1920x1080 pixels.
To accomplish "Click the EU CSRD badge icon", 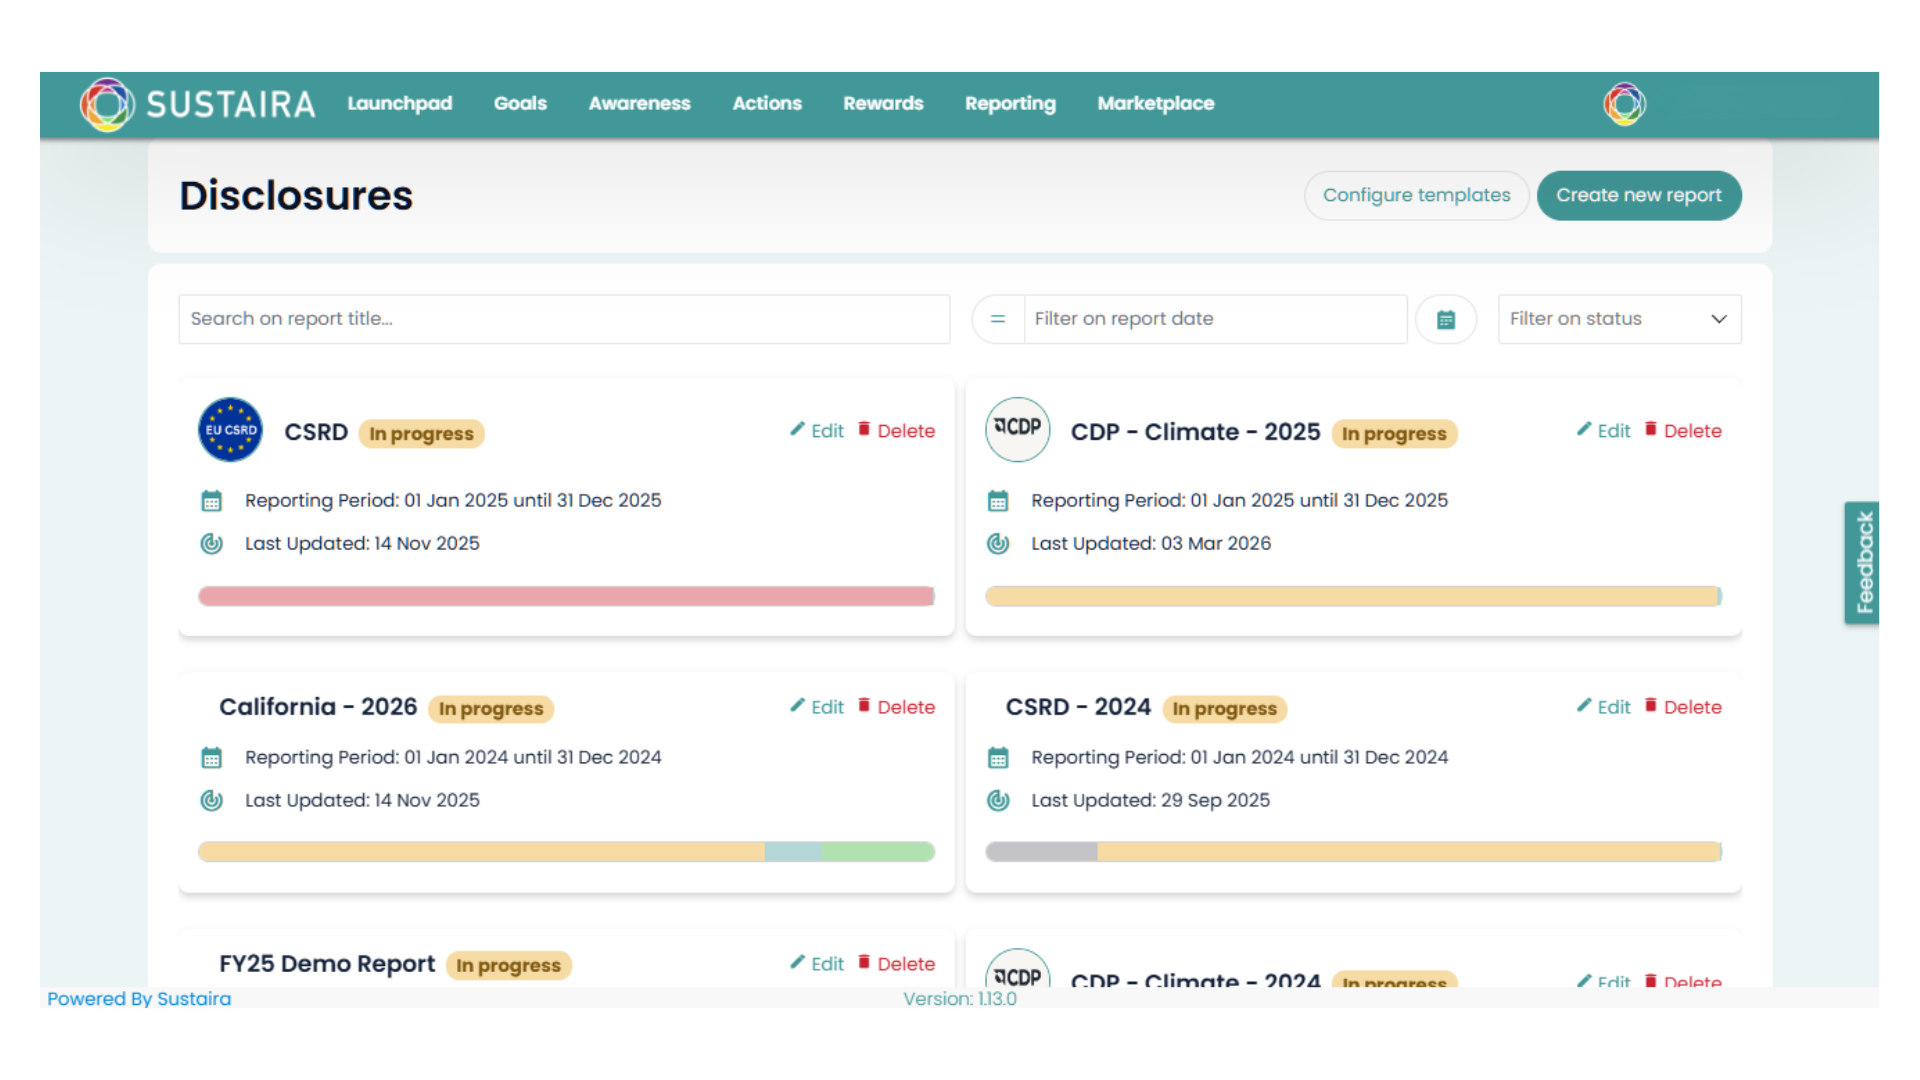I will tap(230, 429).
